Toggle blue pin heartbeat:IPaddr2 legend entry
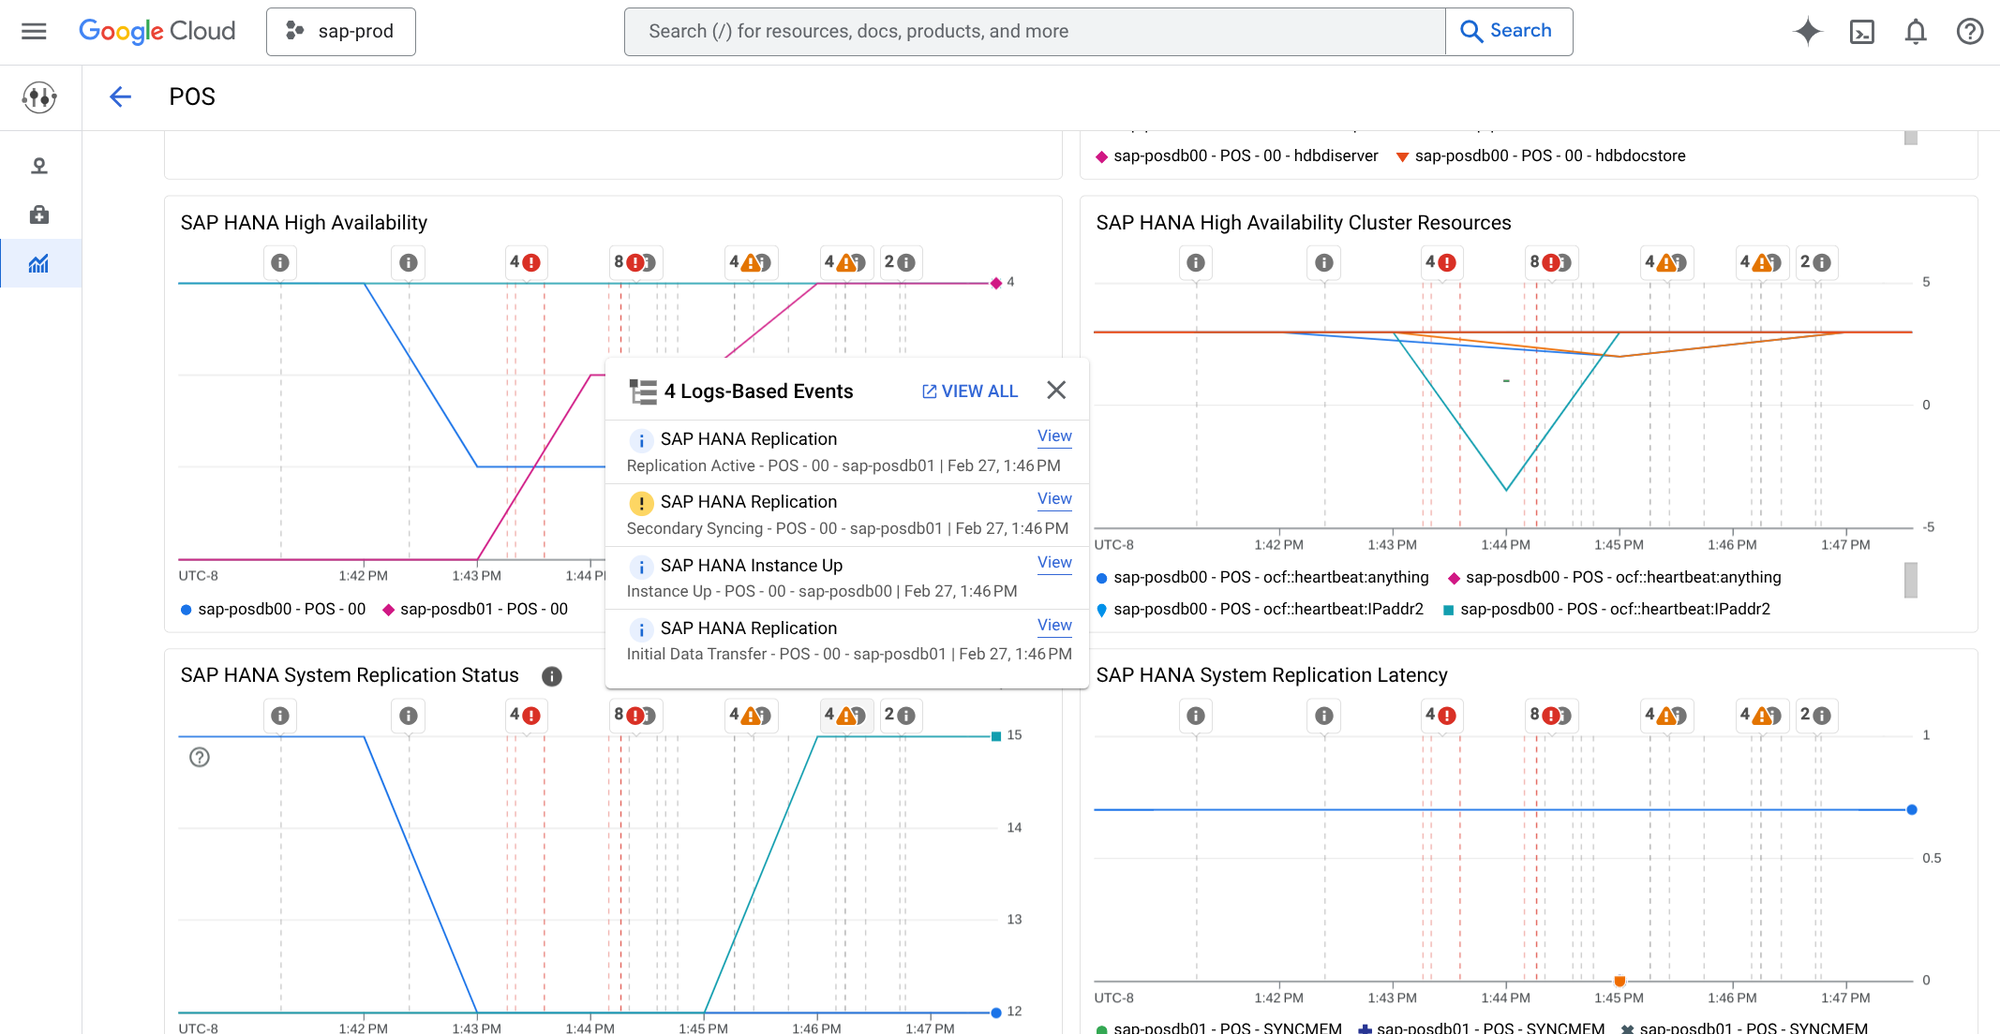Viewport: 2000px width, 1034px height. (x=1260, y=609)
